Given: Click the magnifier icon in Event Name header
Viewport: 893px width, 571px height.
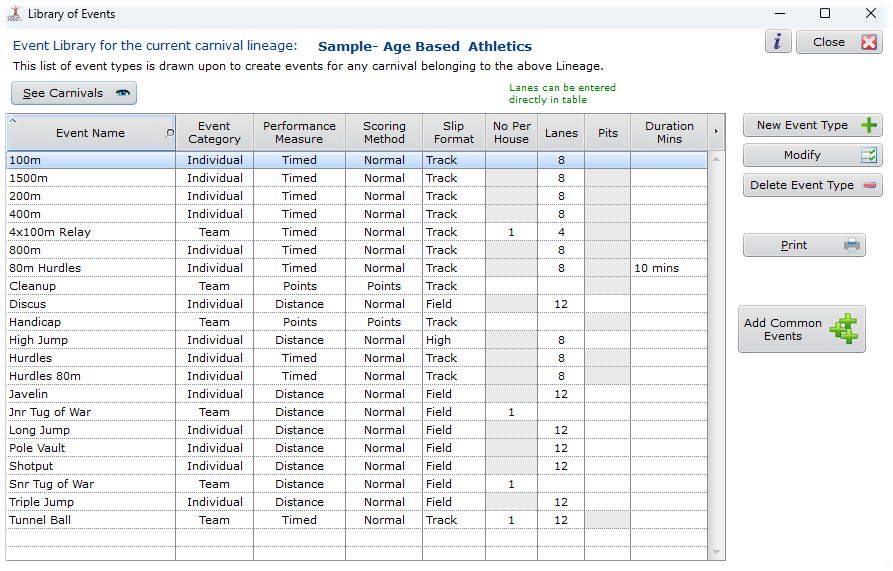Looking at the screenshot, I should [169, 133].
